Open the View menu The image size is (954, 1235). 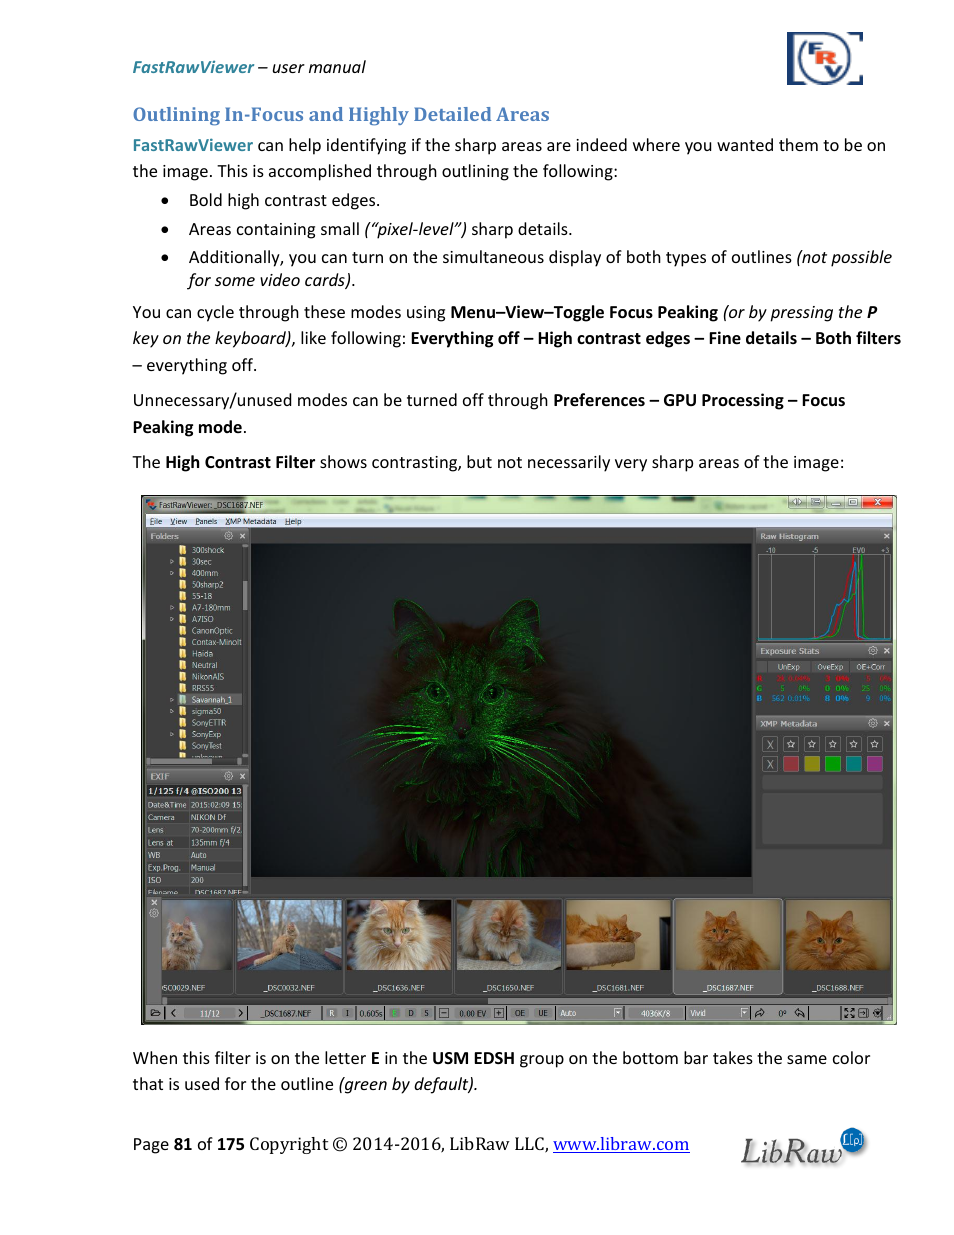coord(179,521)
